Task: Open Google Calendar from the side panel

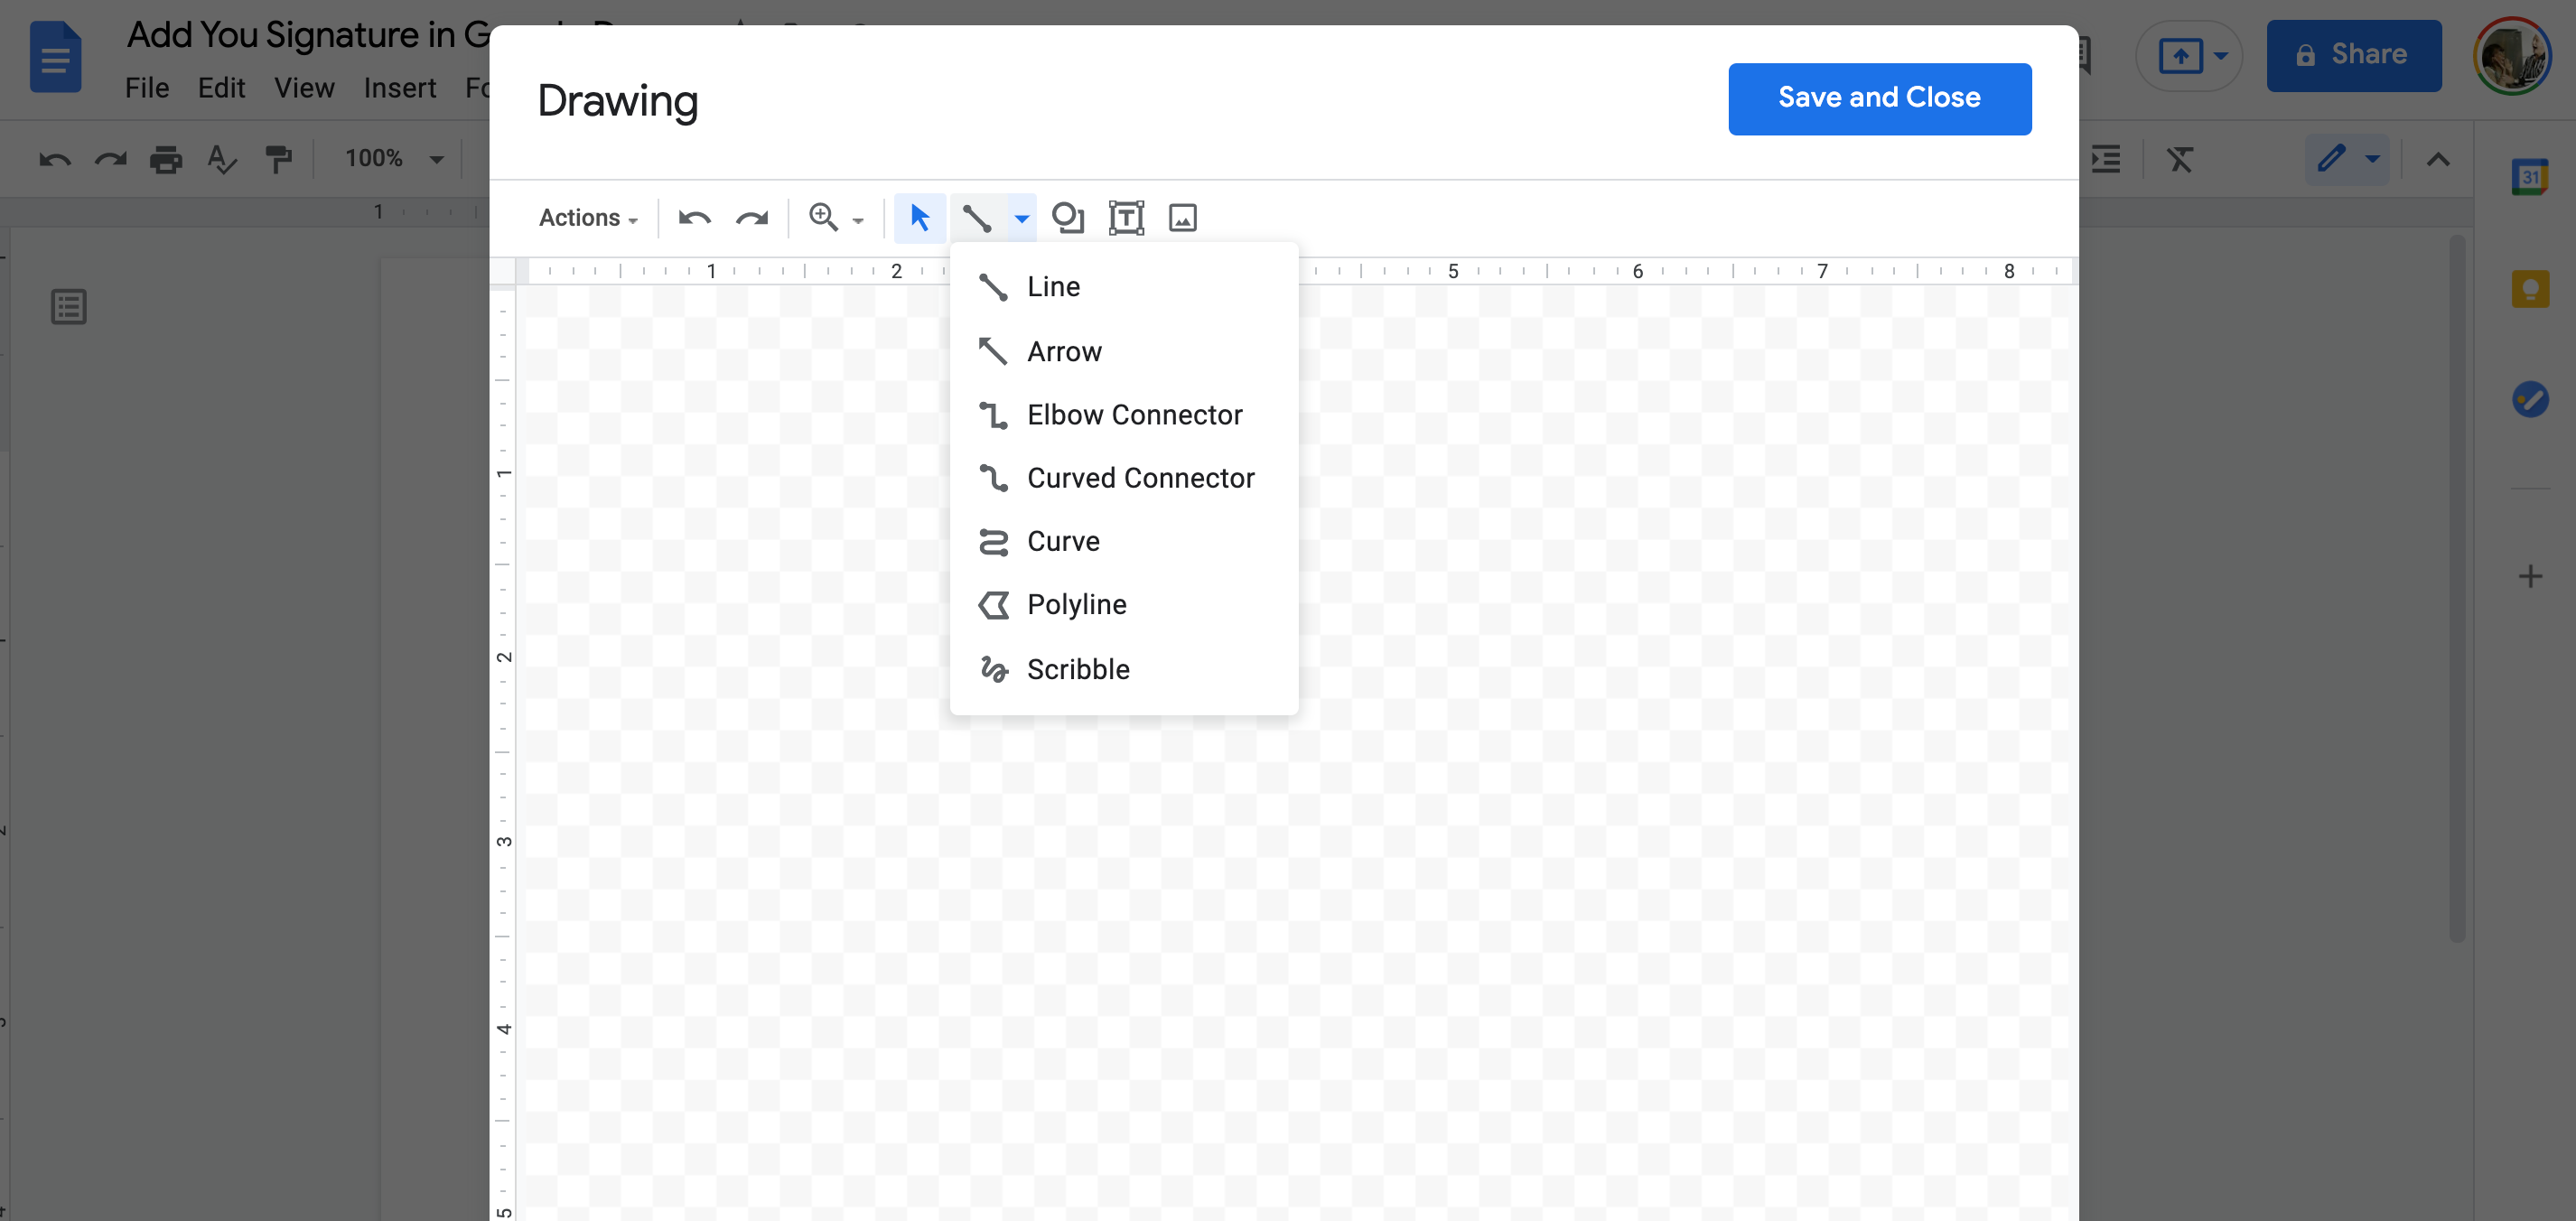Action: pos(2530,176)
